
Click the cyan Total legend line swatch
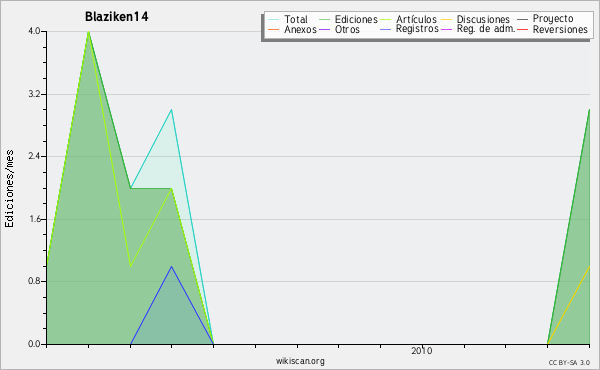[274, 20]
